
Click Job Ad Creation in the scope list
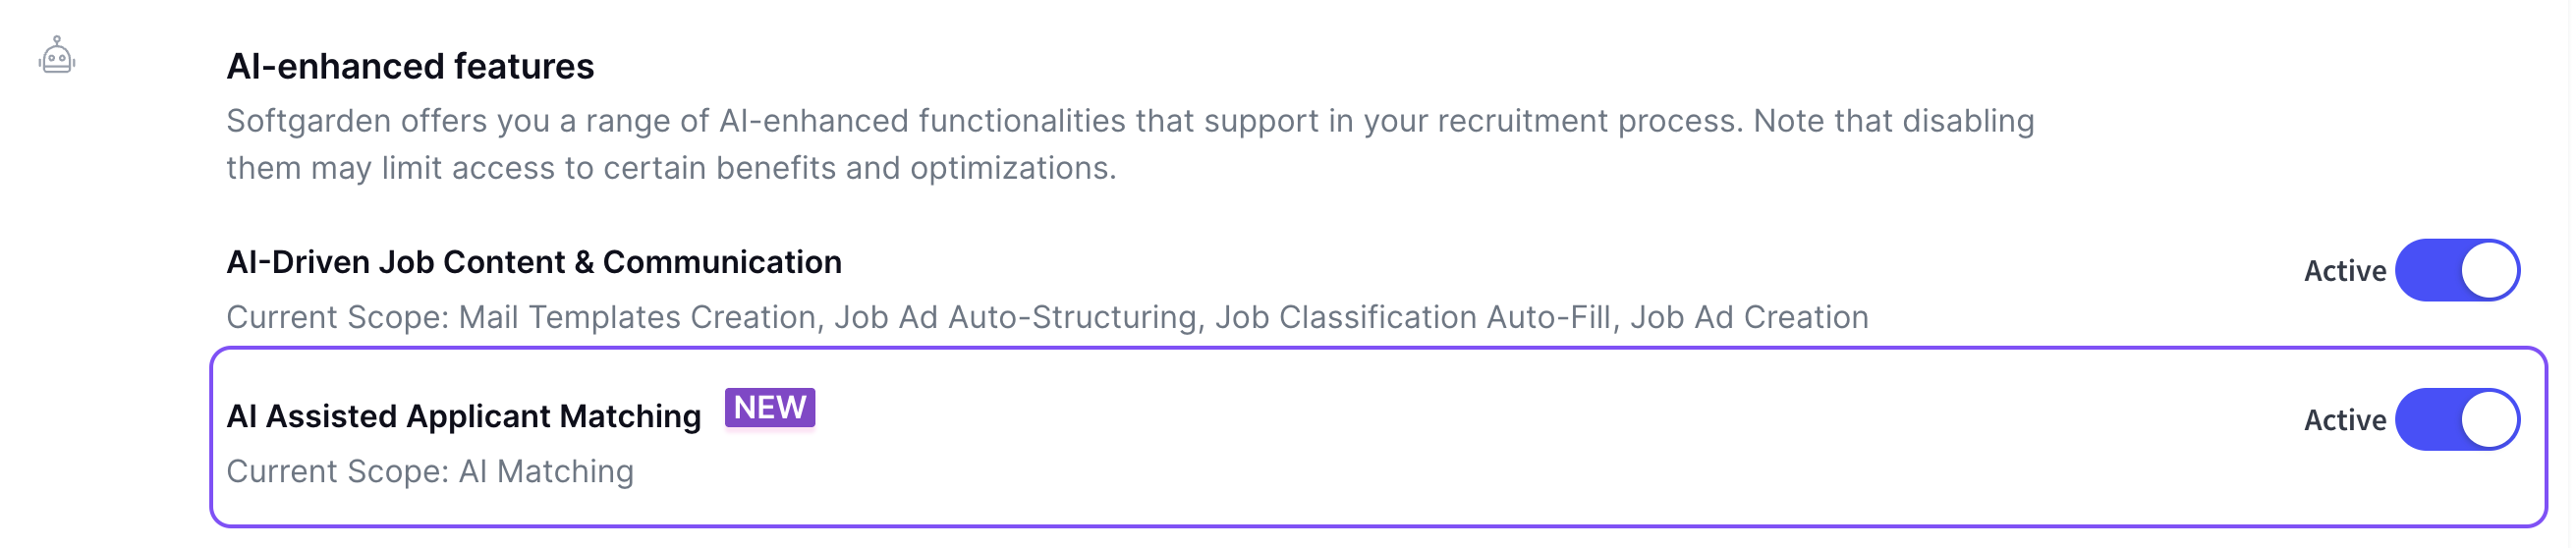(x=1749, y=317)
